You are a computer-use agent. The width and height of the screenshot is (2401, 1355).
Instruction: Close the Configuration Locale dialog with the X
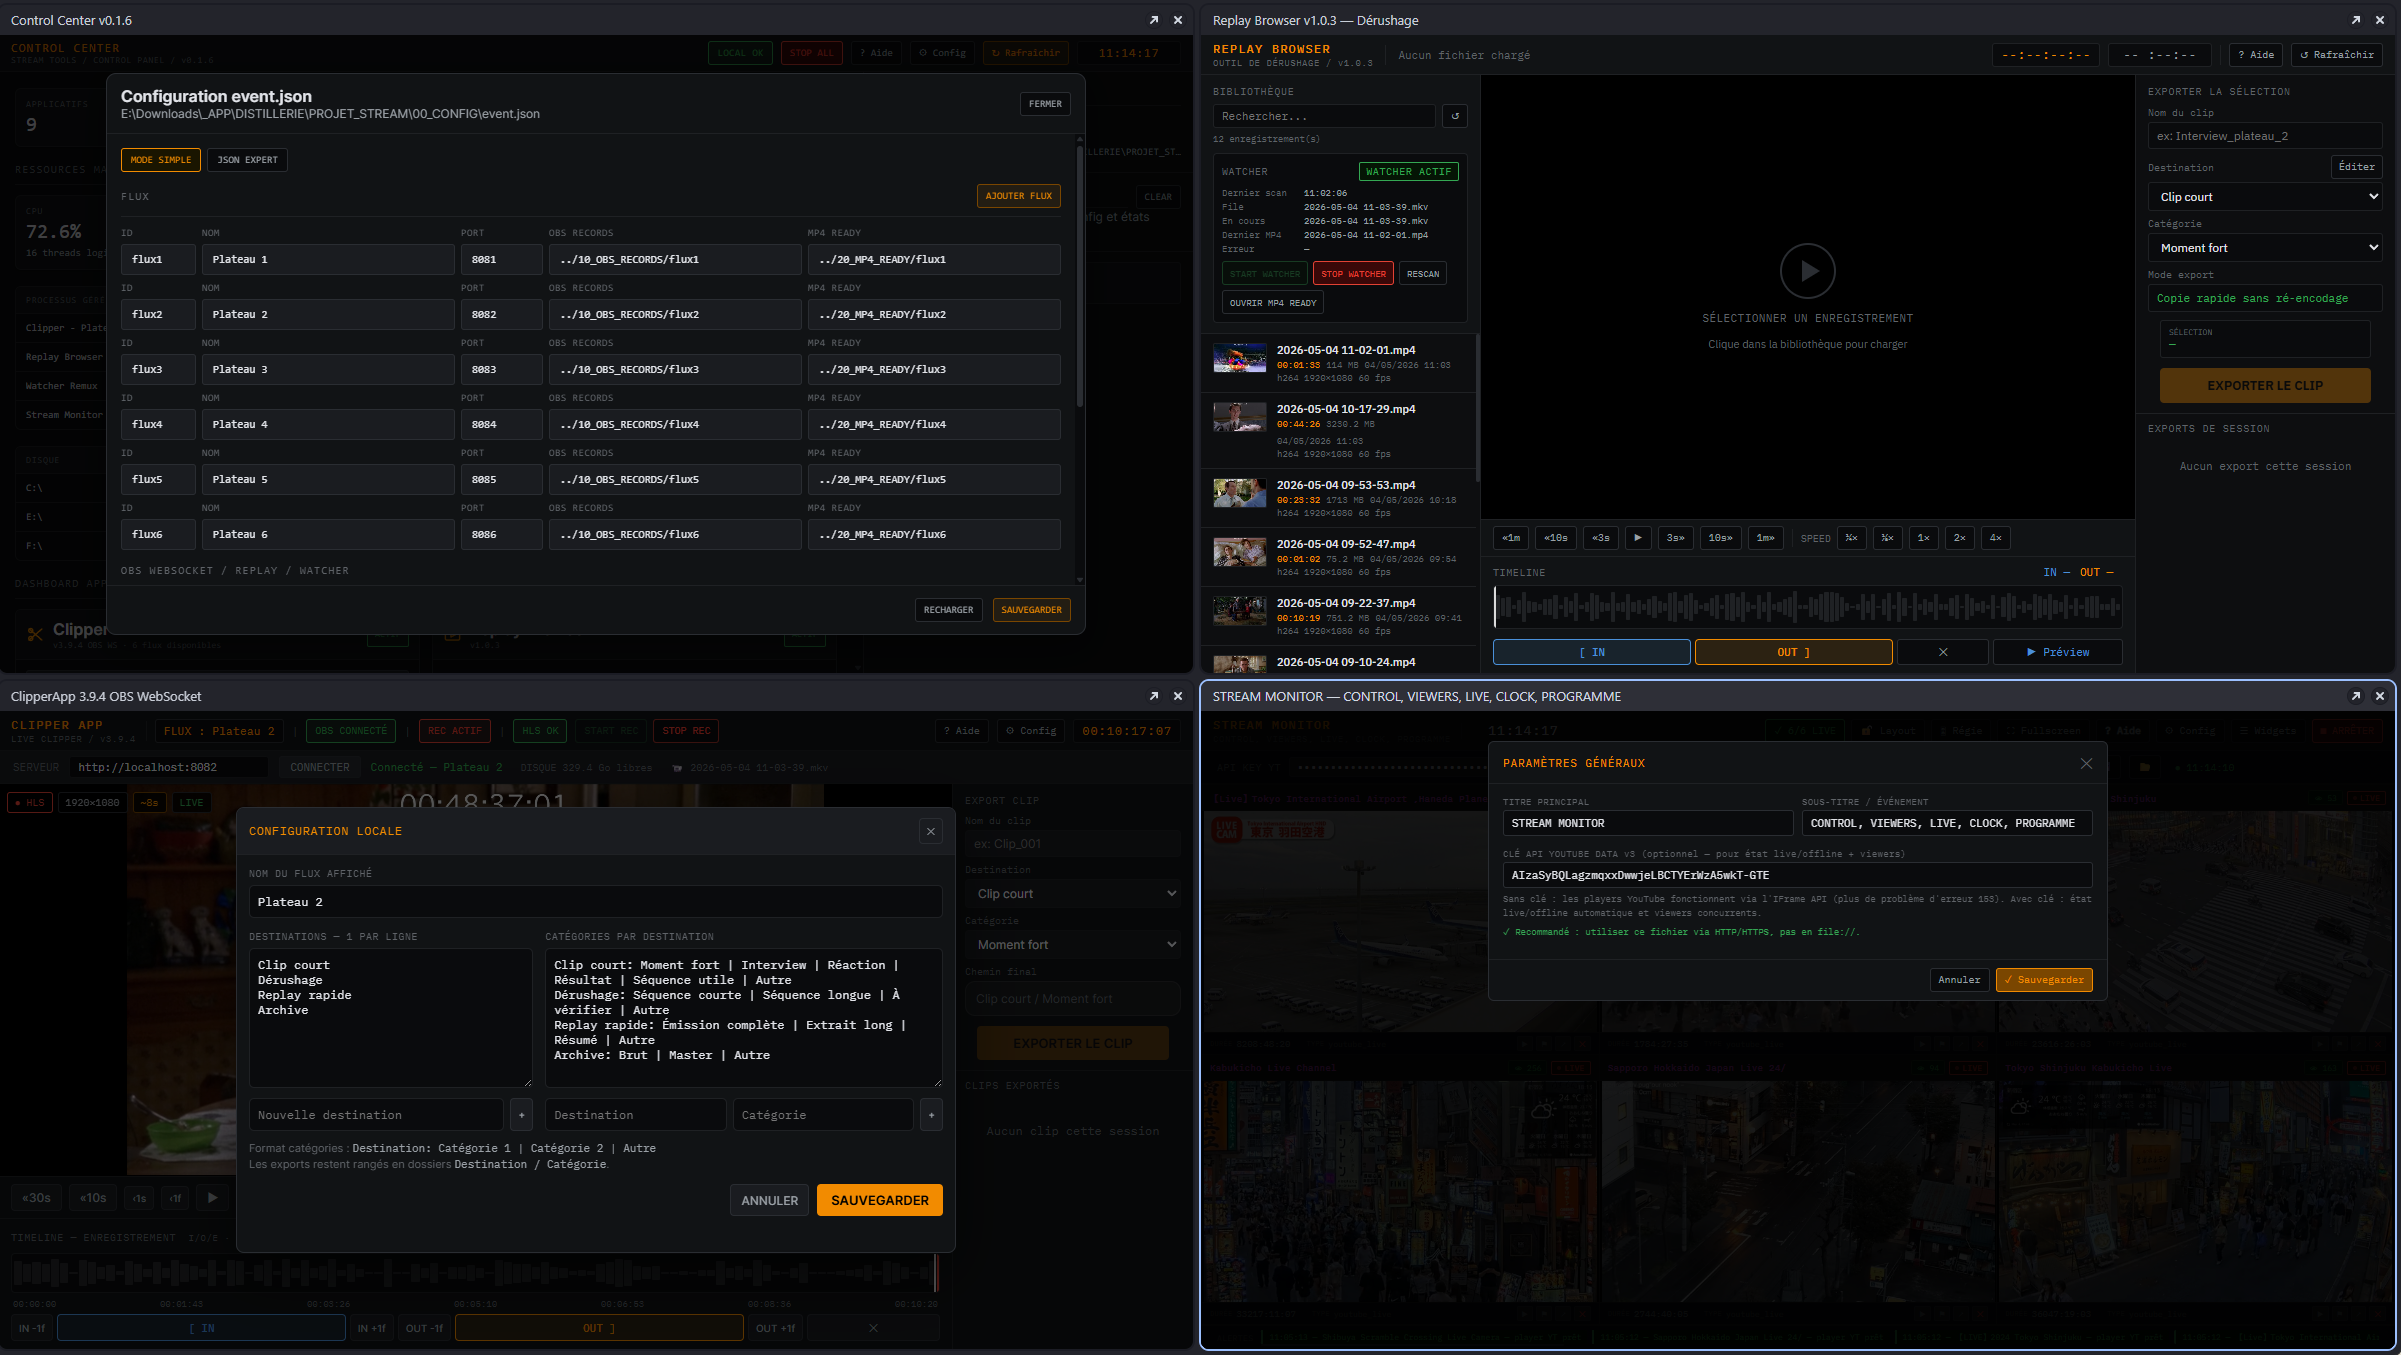930,831
